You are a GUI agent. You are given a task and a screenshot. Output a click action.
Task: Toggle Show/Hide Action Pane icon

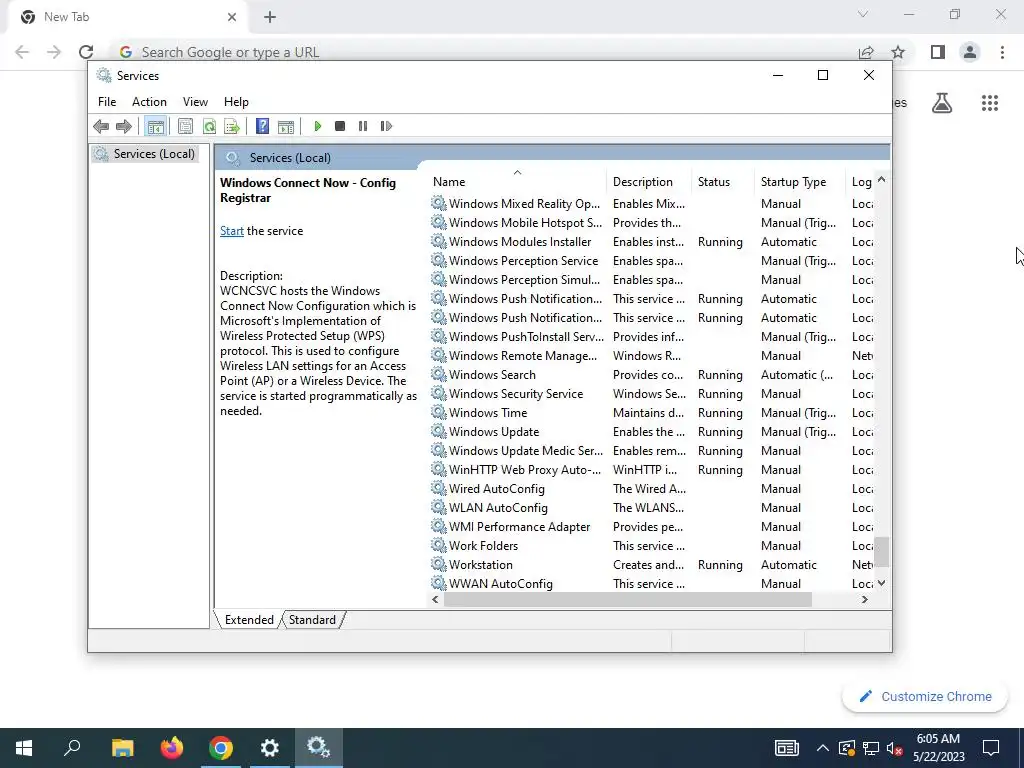(x=286, y=126)
